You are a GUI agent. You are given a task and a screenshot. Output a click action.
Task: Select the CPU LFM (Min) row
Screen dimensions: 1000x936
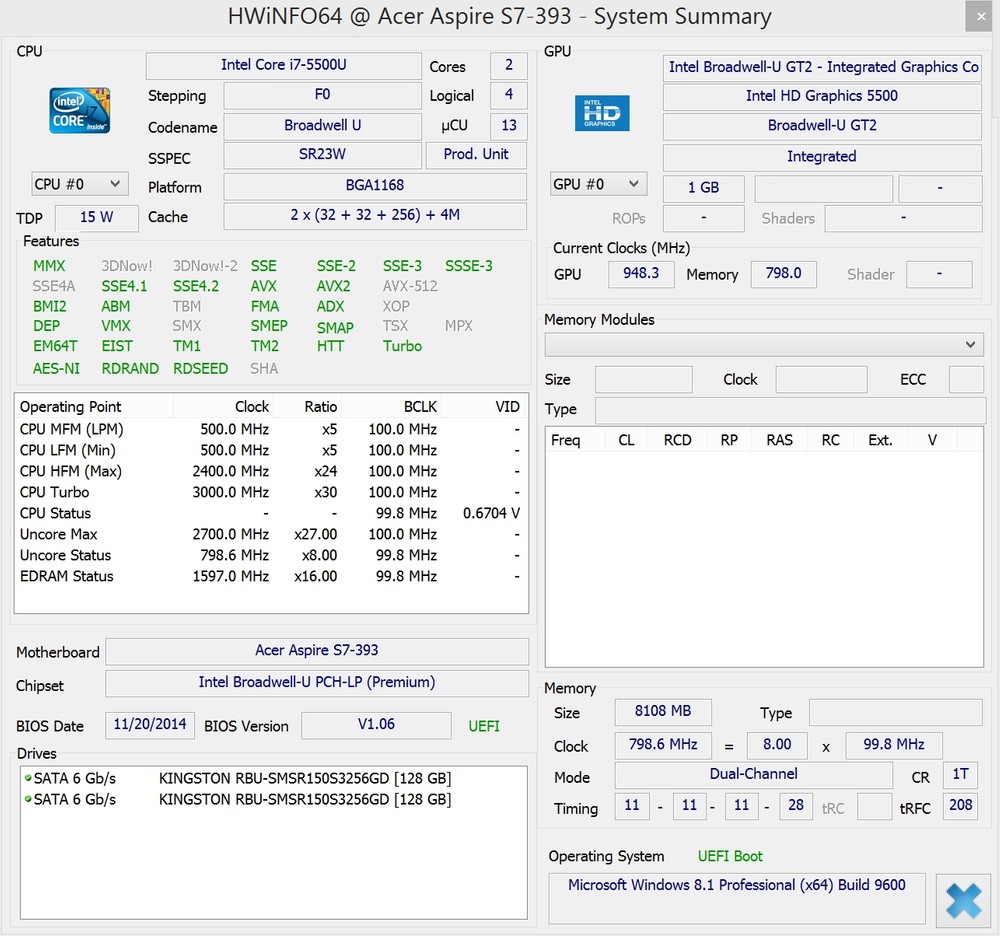[271, 450]
